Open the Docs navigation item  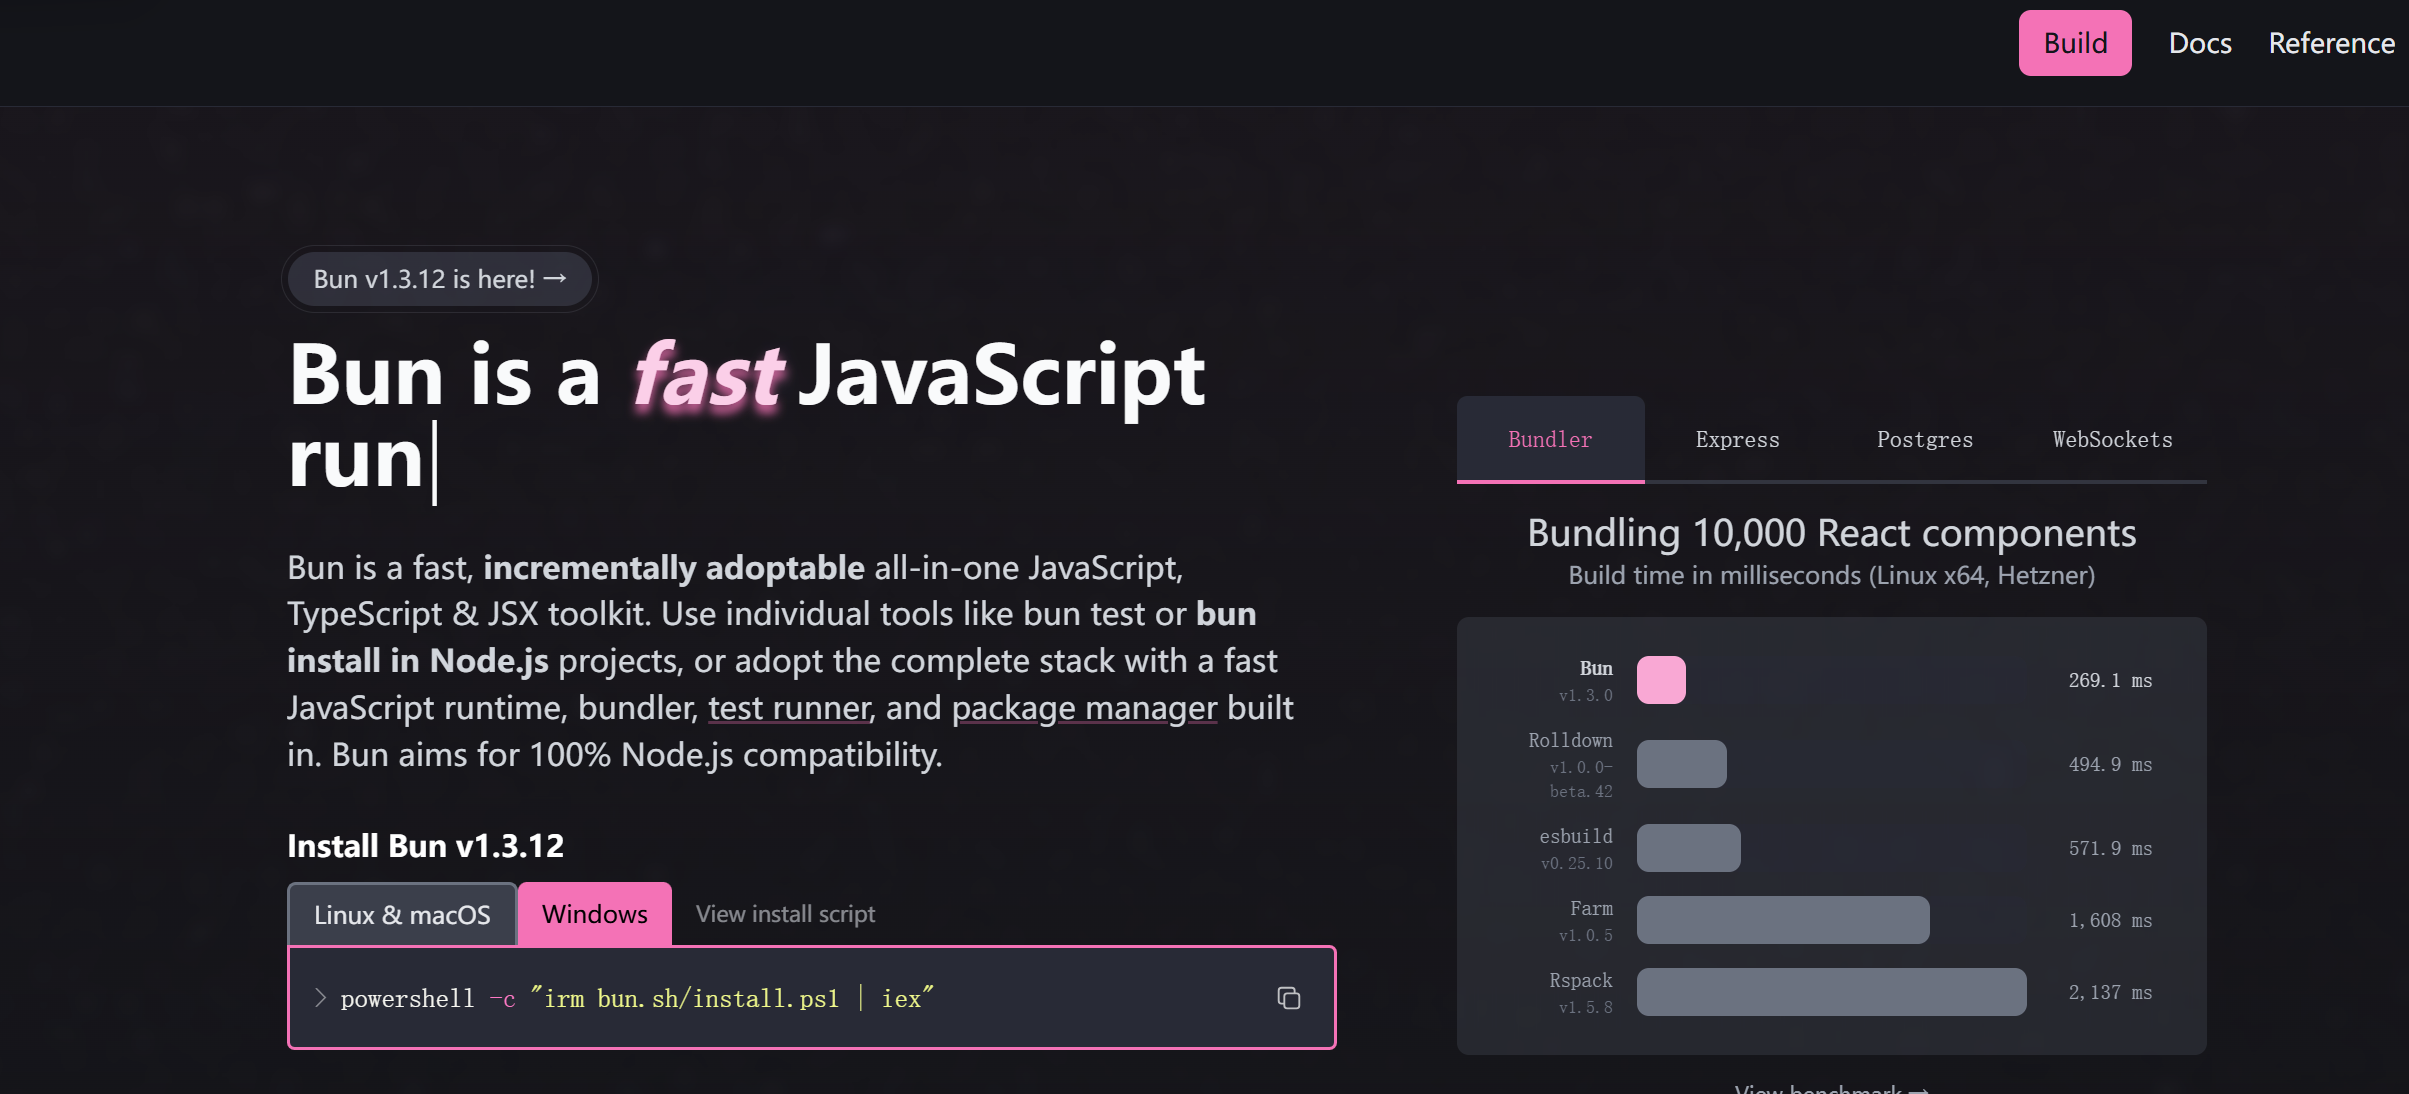tap(2199, 43)
